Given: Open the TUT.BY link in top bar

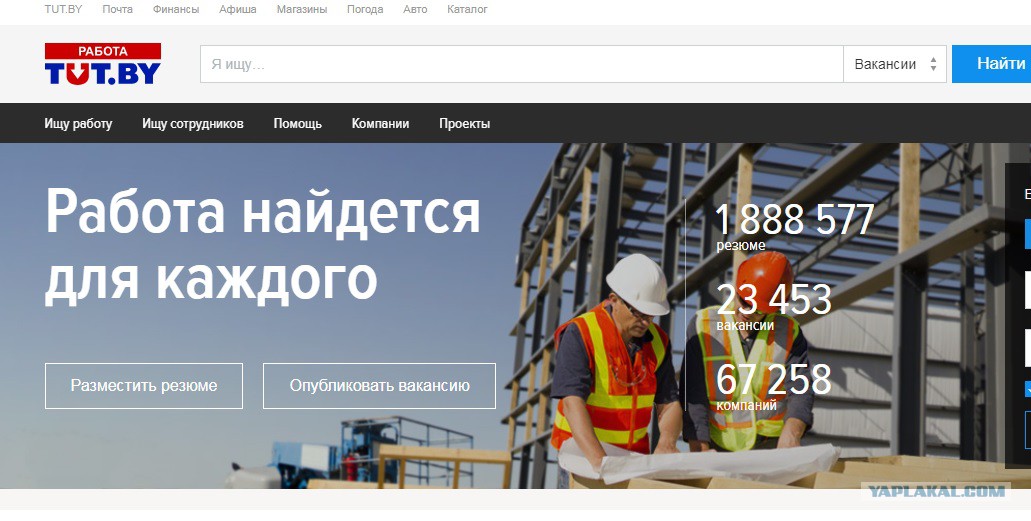Looking at the screenshot, I should pos(64,9).
